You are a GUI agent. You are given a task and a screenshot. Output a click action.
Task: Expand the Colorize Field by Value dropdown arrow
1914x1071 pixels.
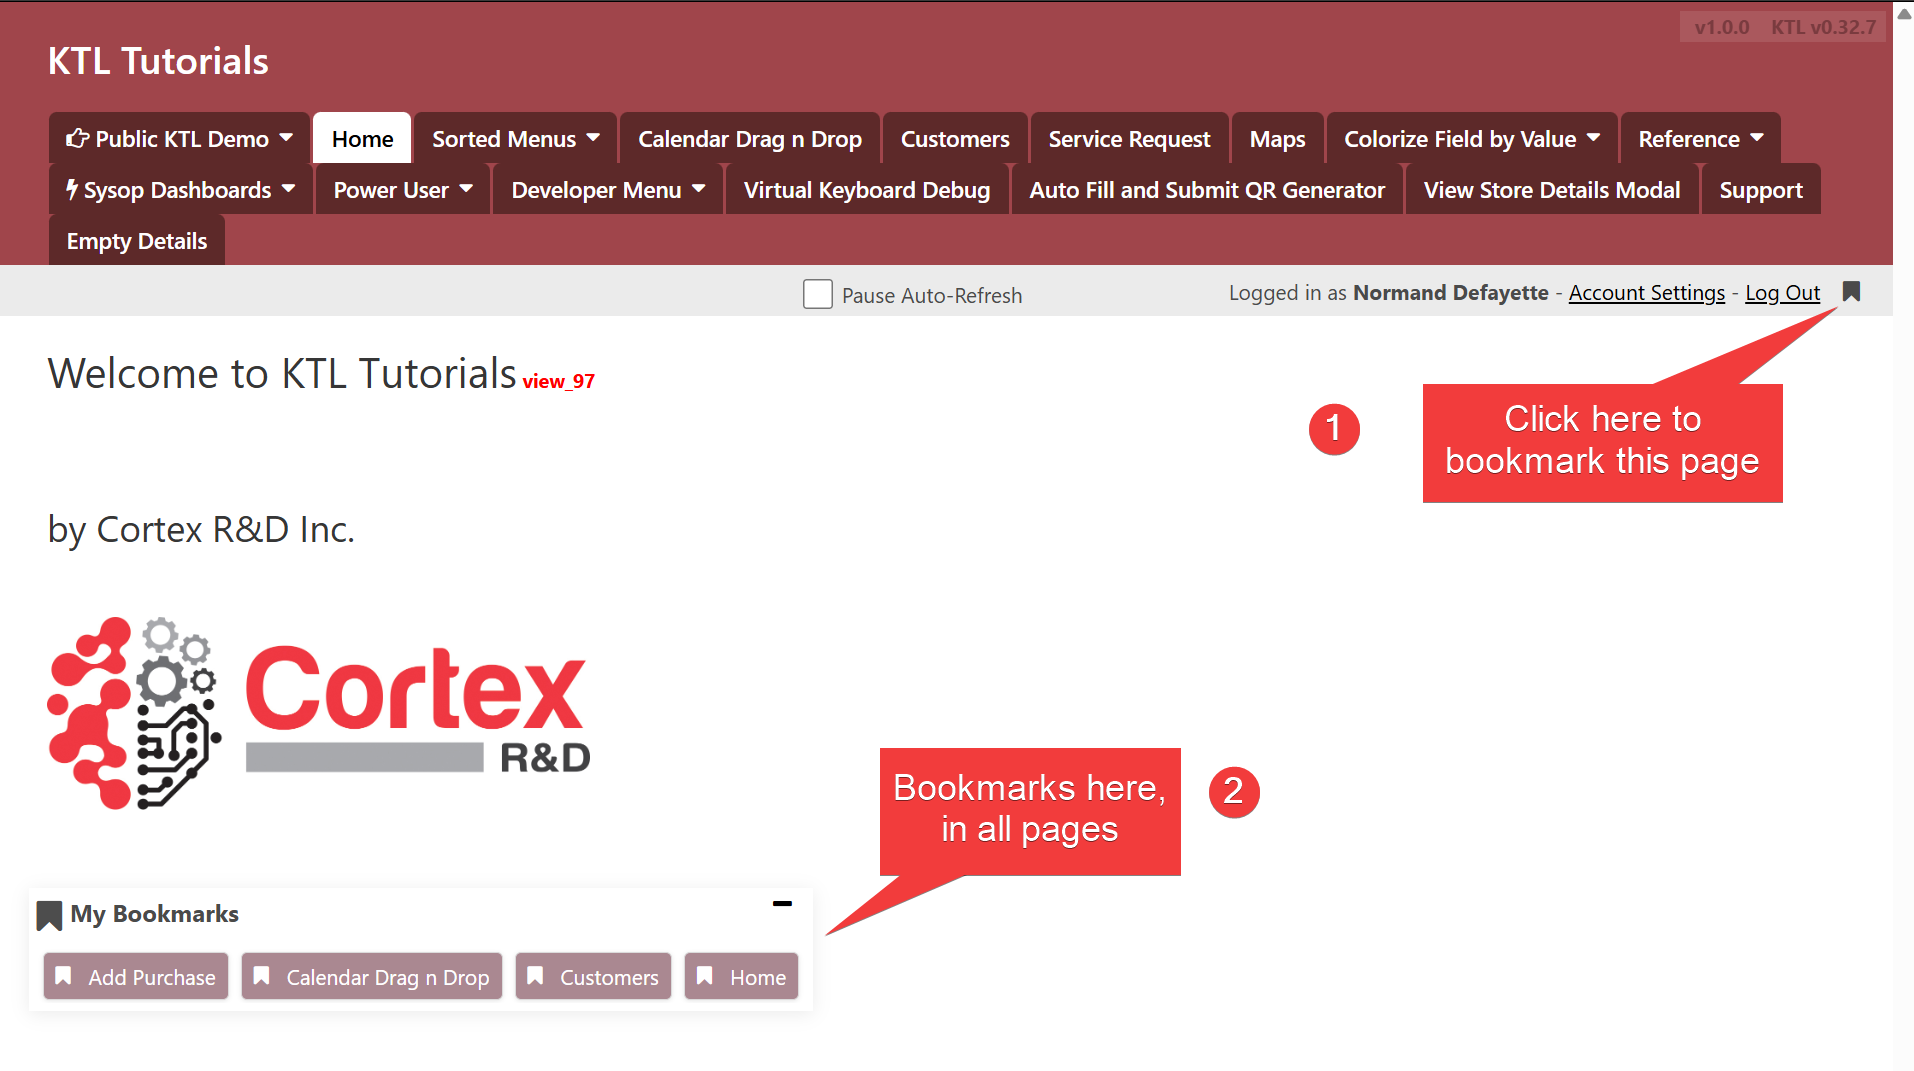click(1594, 138)
